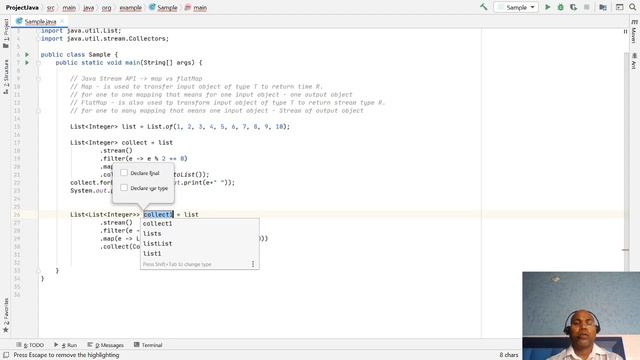640x360 pixels.
Task: Run with coverage using the shield icon
Action: [x=573, y=7]
